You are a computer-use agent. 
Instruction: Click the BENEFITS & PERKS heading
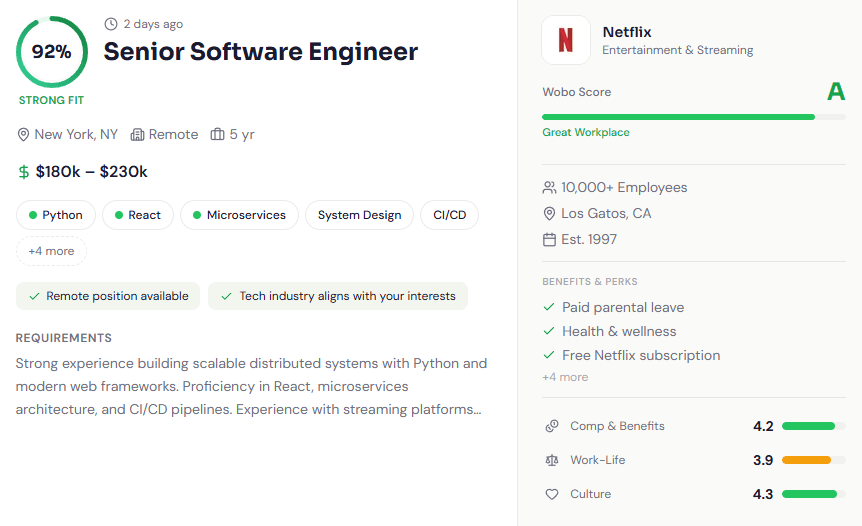click(590, 281)
